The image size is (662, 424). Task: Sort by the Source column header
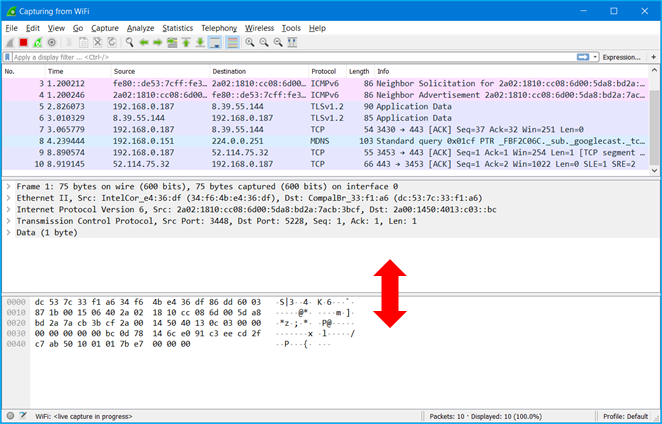[160, 71]
